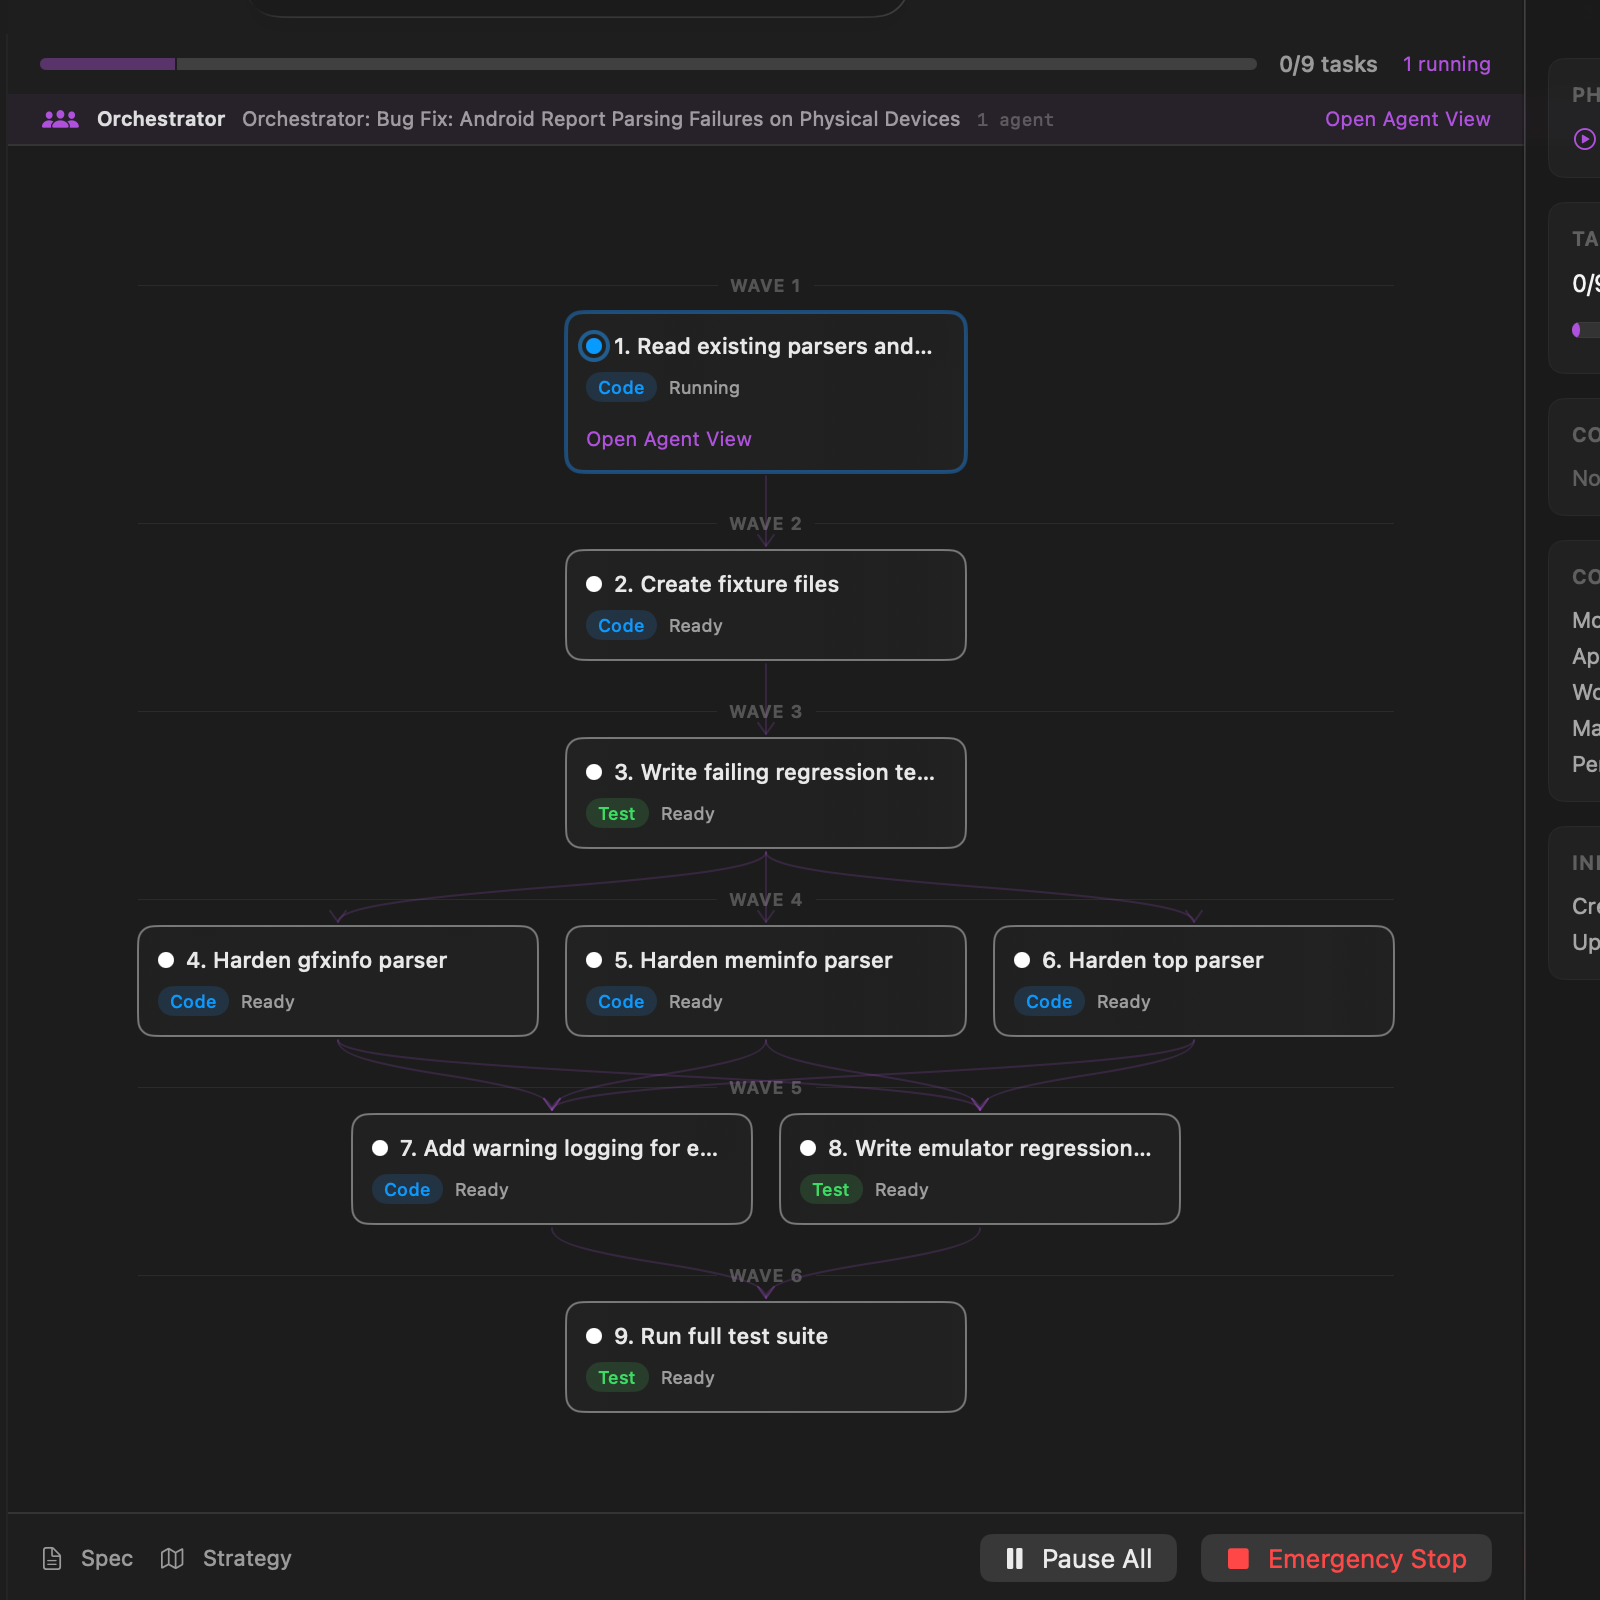Click the Ready status on Harden top parser
This screenshot has width=1600, height=1600.
tap(1123, 1001)
